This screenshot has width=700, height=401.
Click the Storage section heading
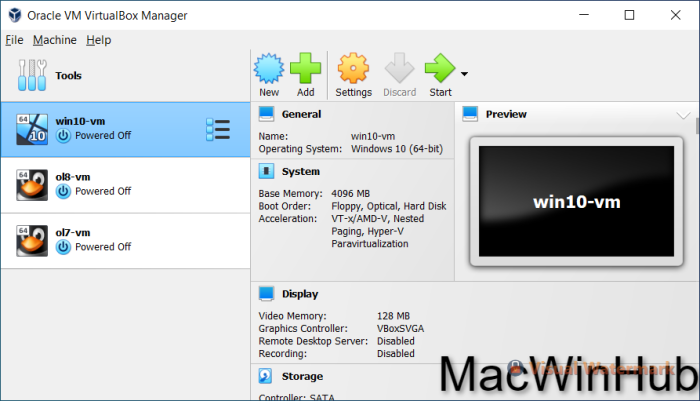(x=302, y=376)
